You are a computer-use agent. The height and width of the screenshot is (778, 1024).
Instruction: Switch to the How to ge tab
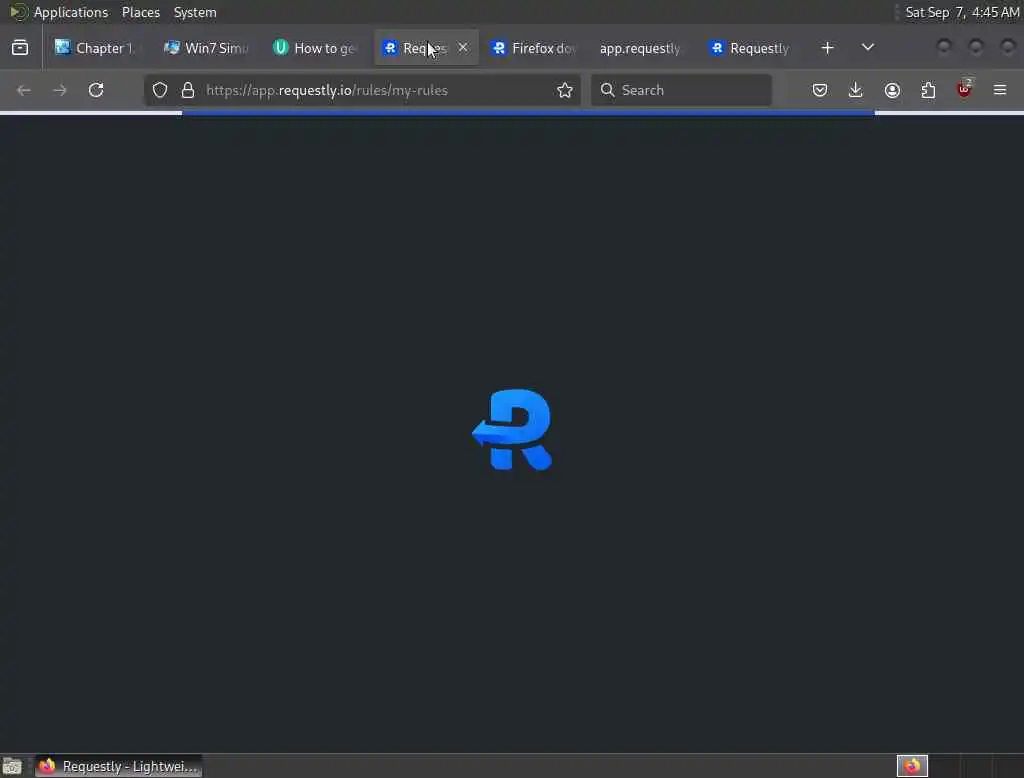(316, 48)
